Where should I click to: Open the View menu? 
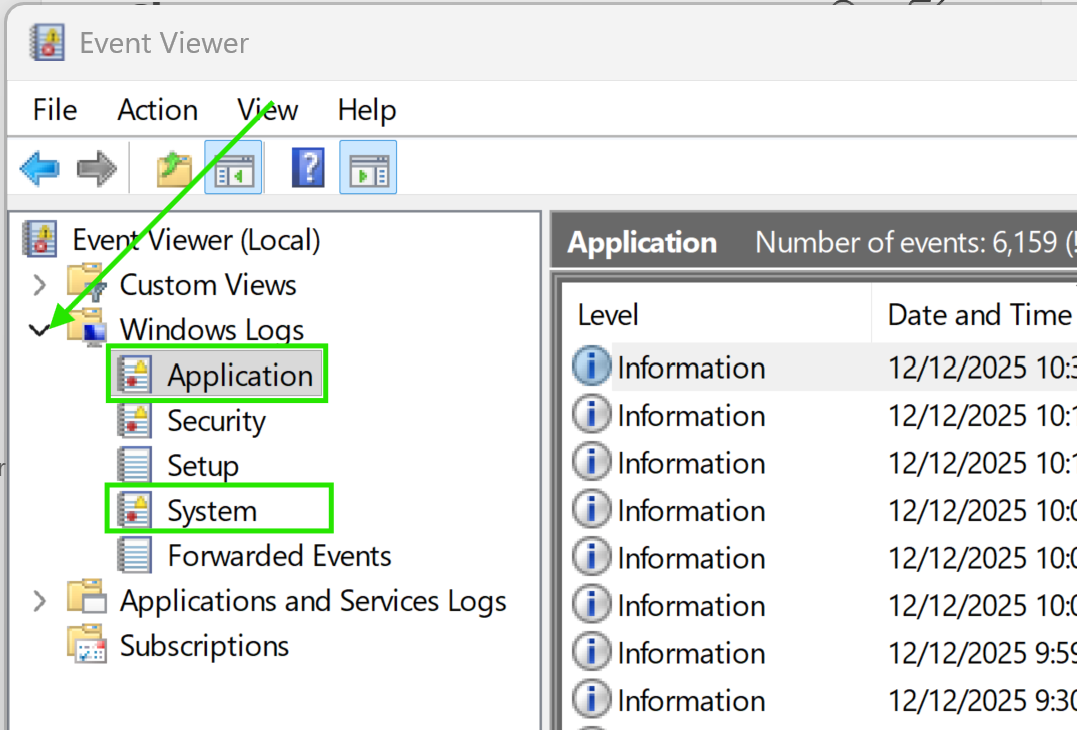click(x=267, y=110)
